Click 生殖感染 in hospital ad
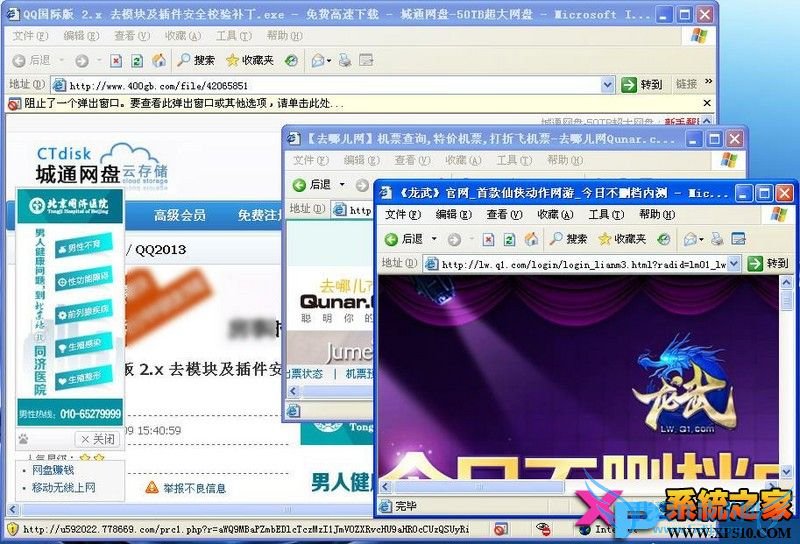 pos(84,345)
